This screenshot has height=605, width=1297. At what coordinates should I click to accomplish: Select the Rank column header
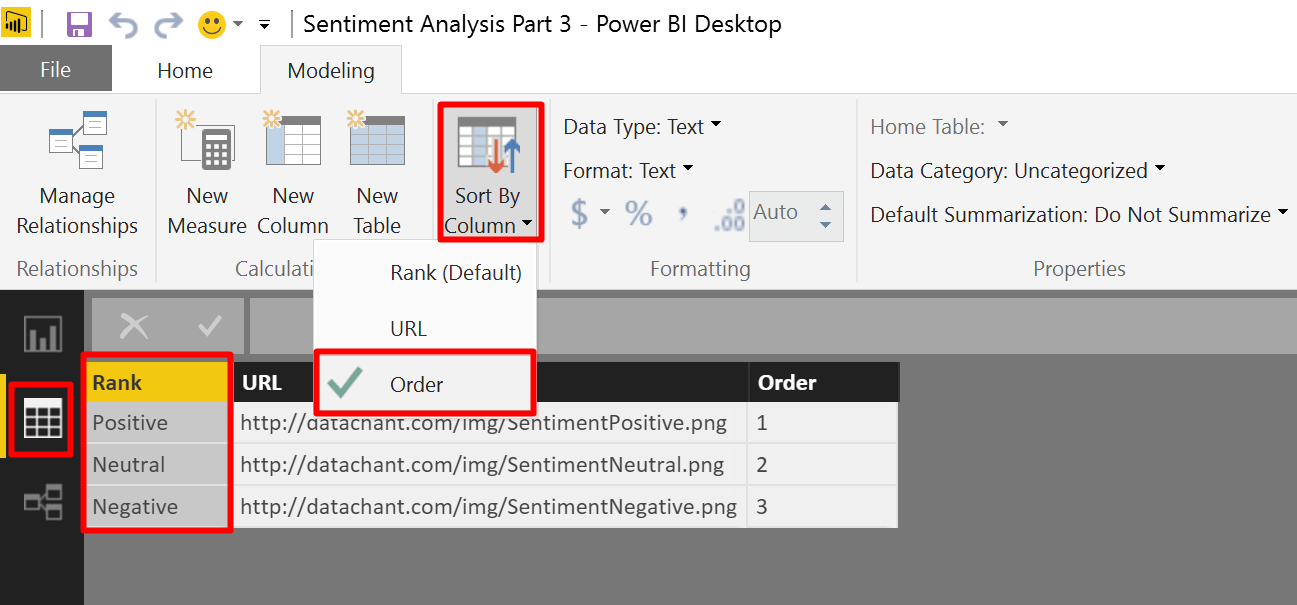(158, 383)
